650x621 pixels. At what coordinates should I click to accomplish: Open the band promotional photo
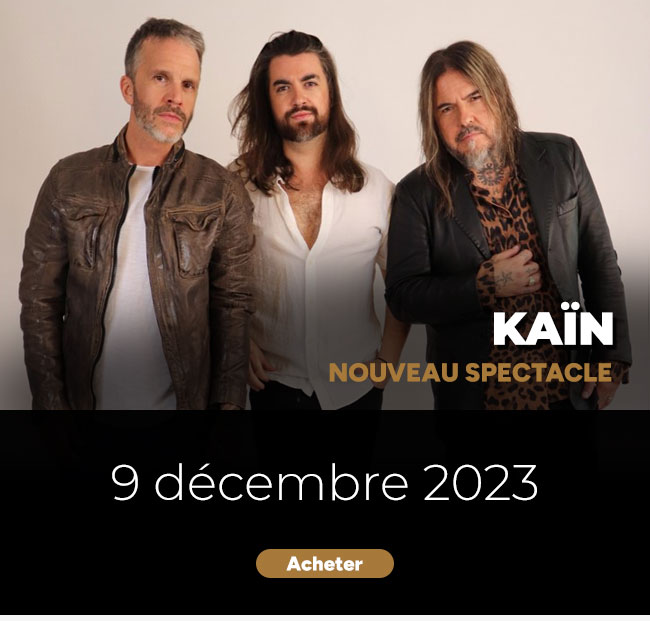point(325,205)
